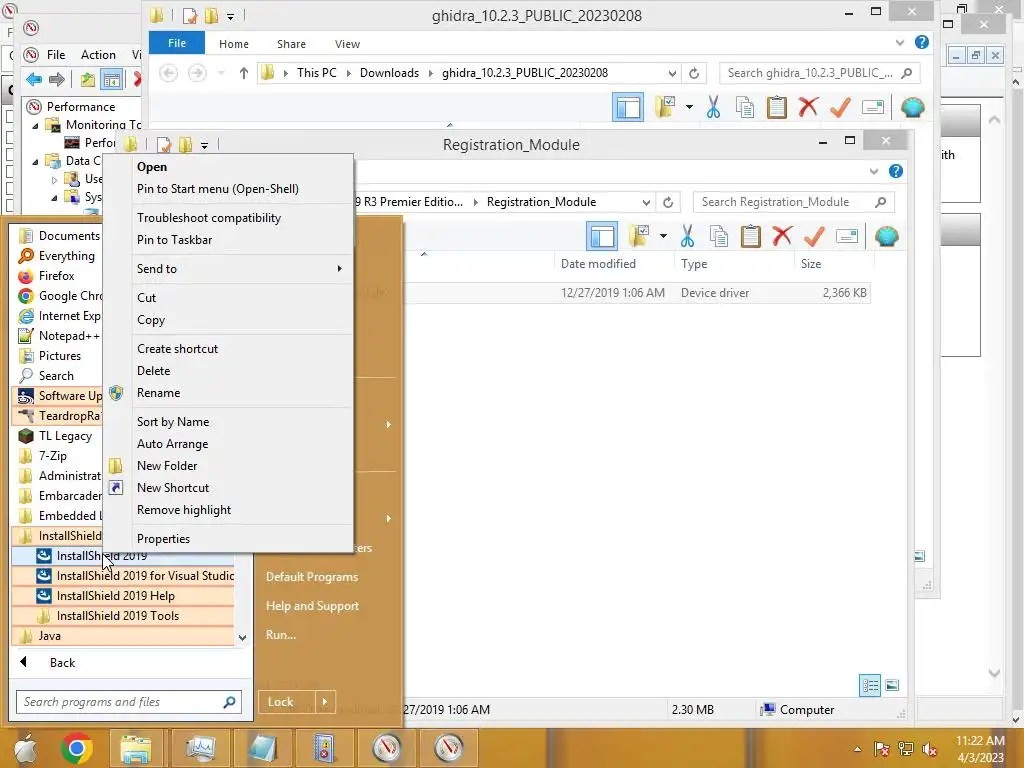The width and height of the screenshot is (1024, 768).
Task: Expand ghidra address bar history dropdown
Action: point(672,73)
